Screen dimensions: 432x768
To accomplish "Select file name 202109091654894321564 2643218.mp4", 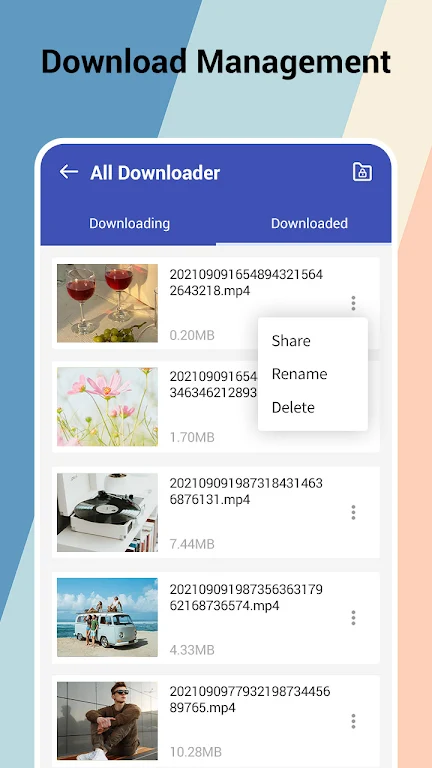I will click(246, 283).
